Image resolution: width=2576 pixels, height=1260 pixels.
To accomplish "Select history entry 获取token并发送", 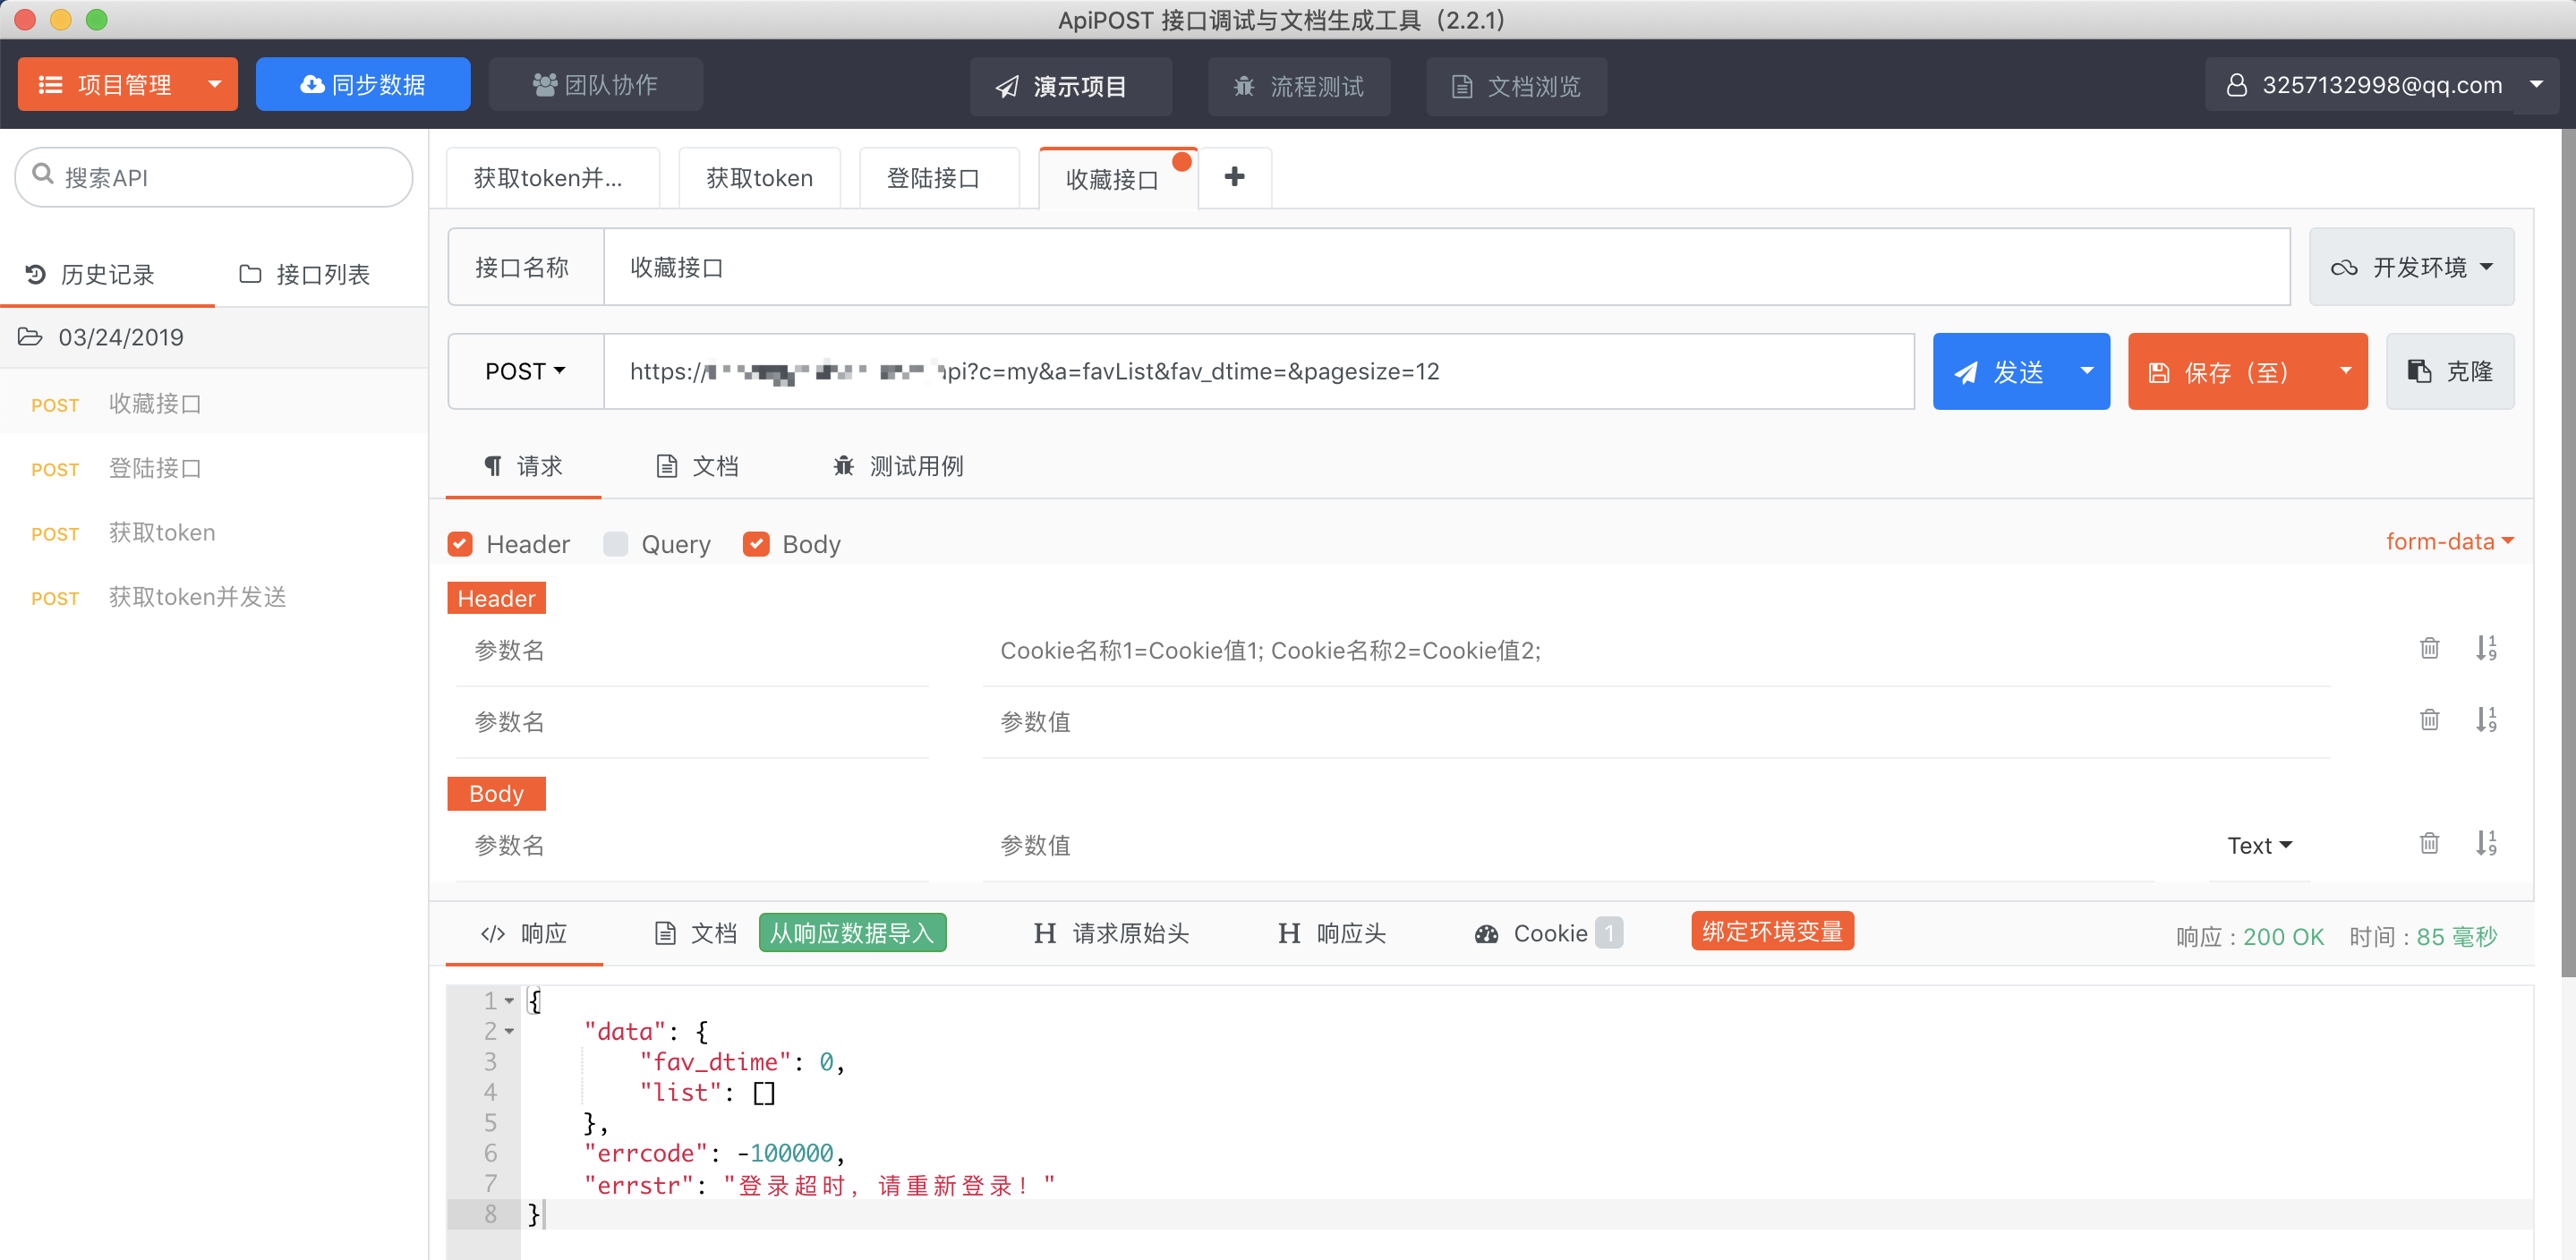I will [x=214, y=597].
